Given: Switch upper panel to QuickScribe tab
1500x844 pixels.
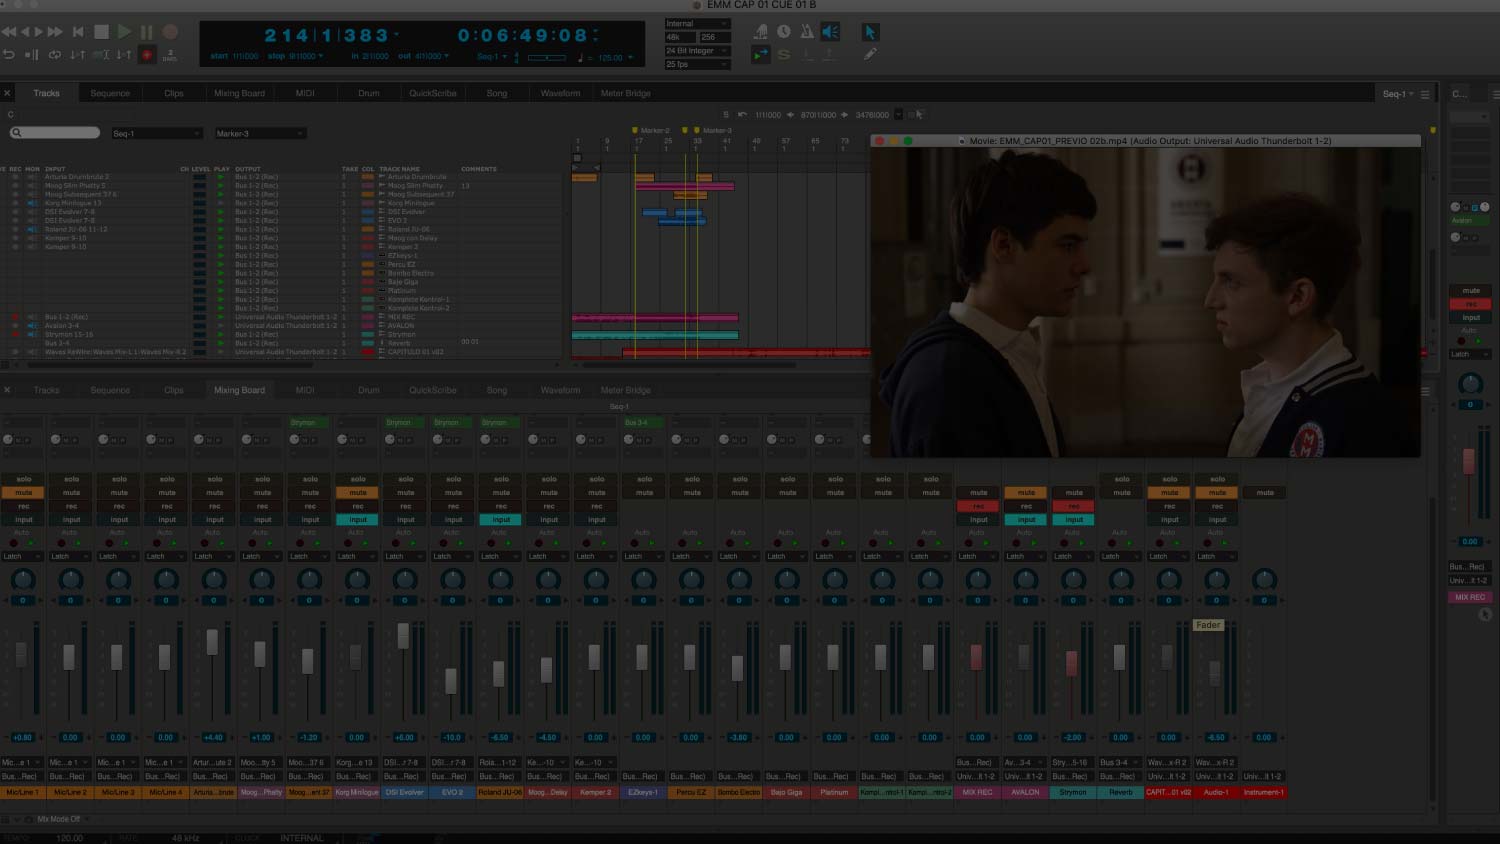Looking at the screenshot, I should (433, 93).
